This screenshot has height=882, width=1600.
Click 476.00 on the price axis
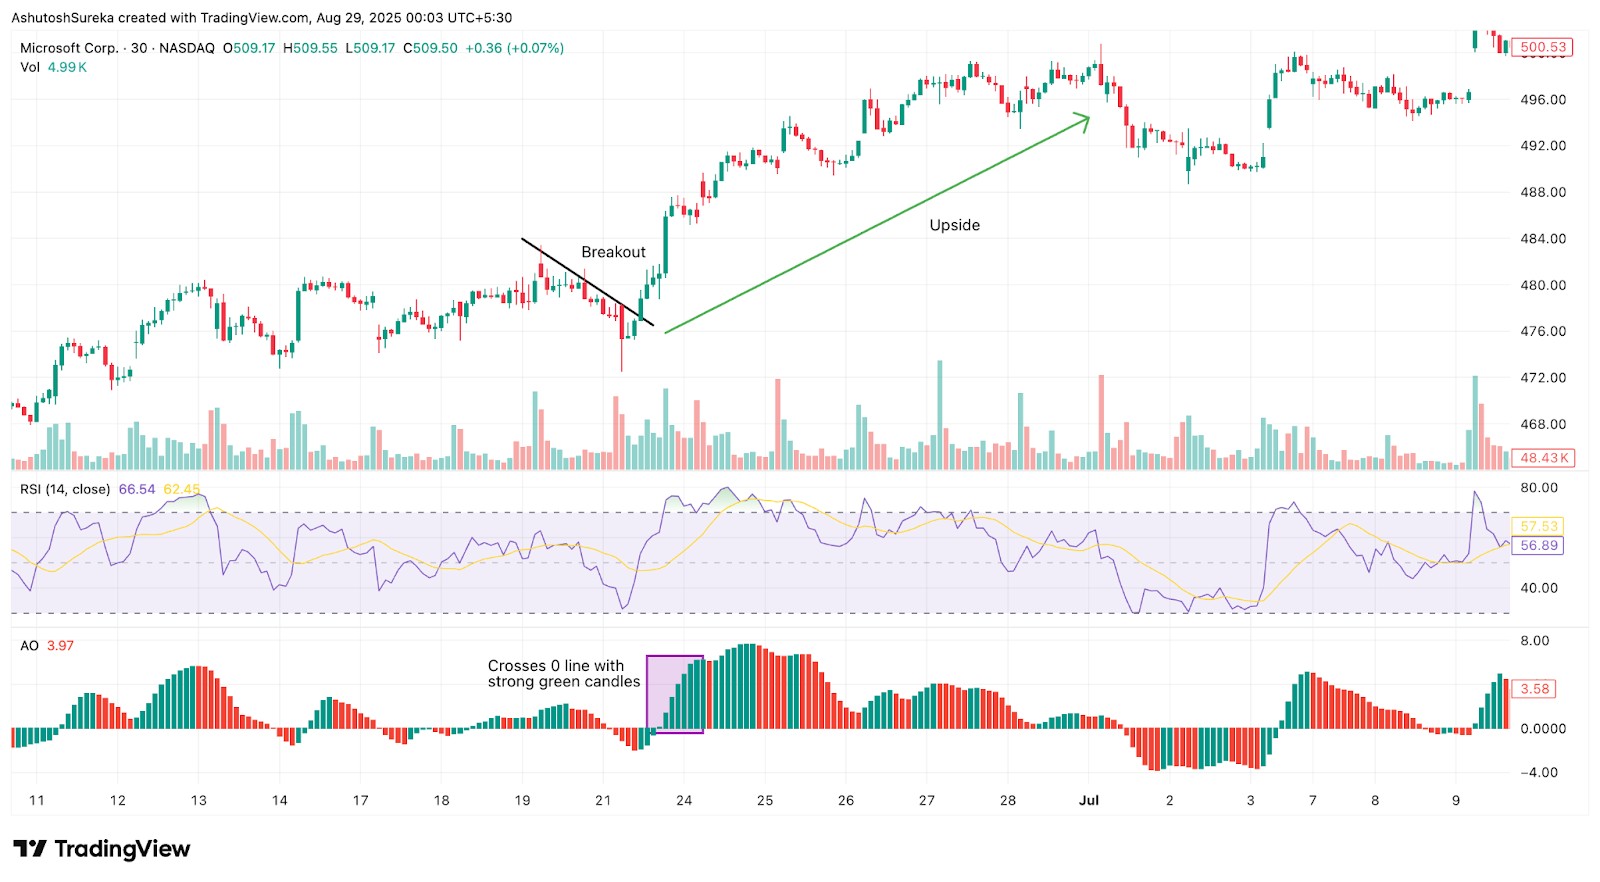(x=1543, y=332)
